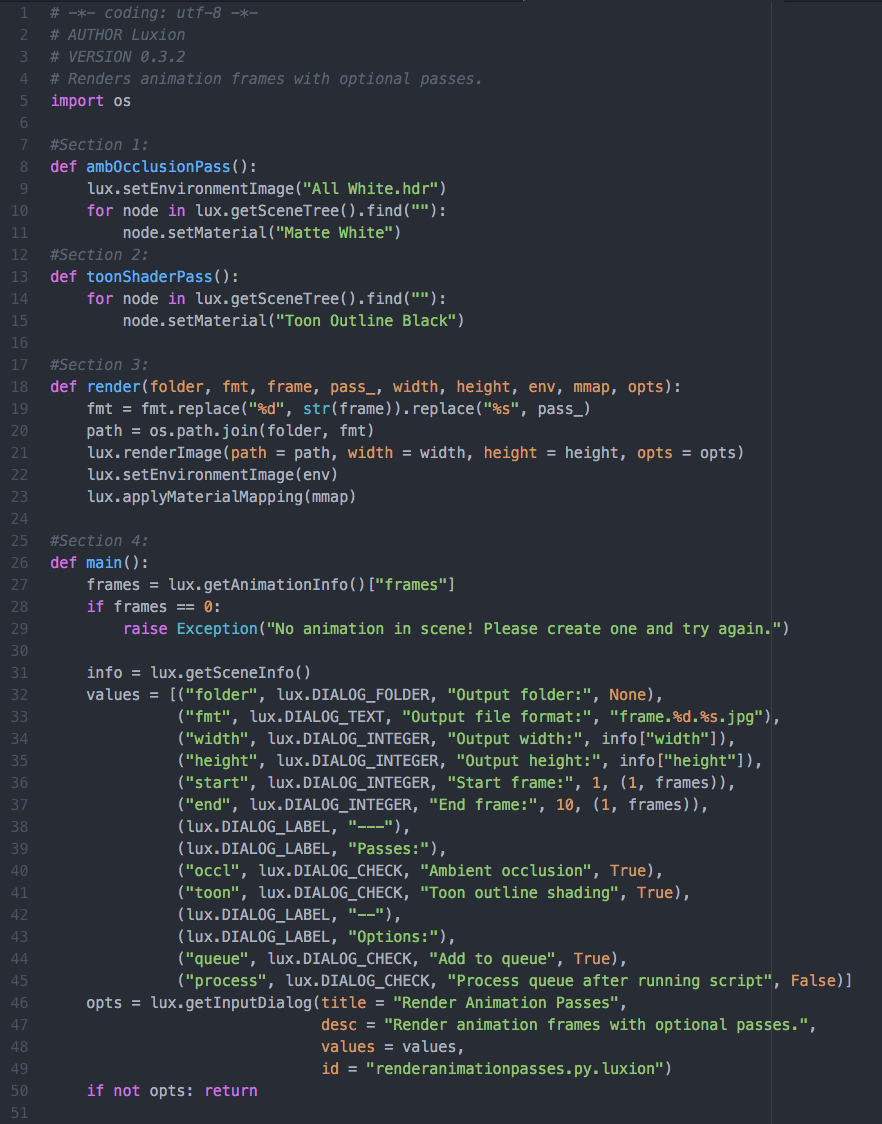
Task: Click the 'raise' keyword
Action: coord(145,629)
